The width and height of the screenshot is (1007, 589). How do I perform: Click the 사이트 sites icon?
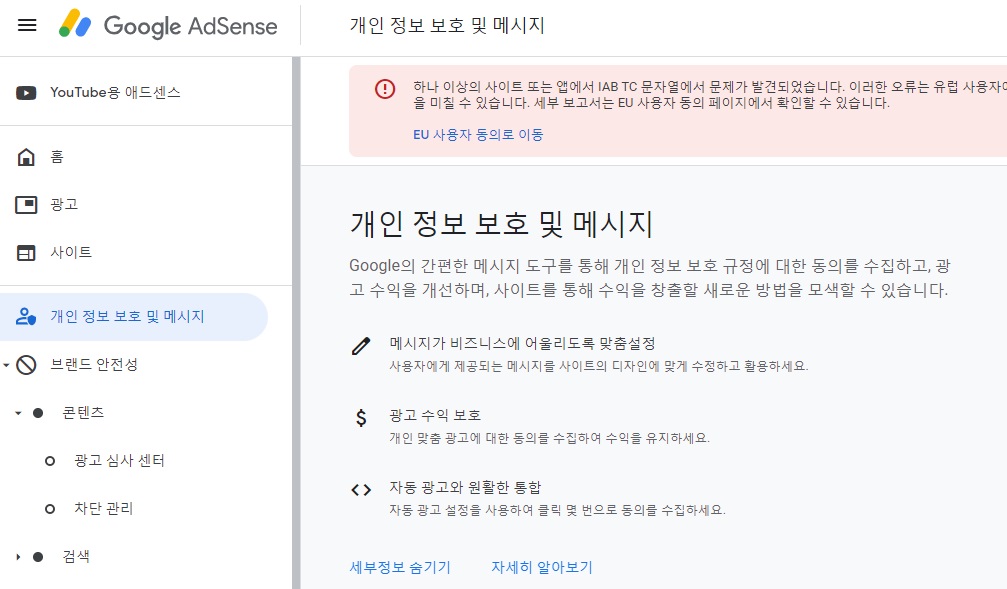click(x=26, y=253)
